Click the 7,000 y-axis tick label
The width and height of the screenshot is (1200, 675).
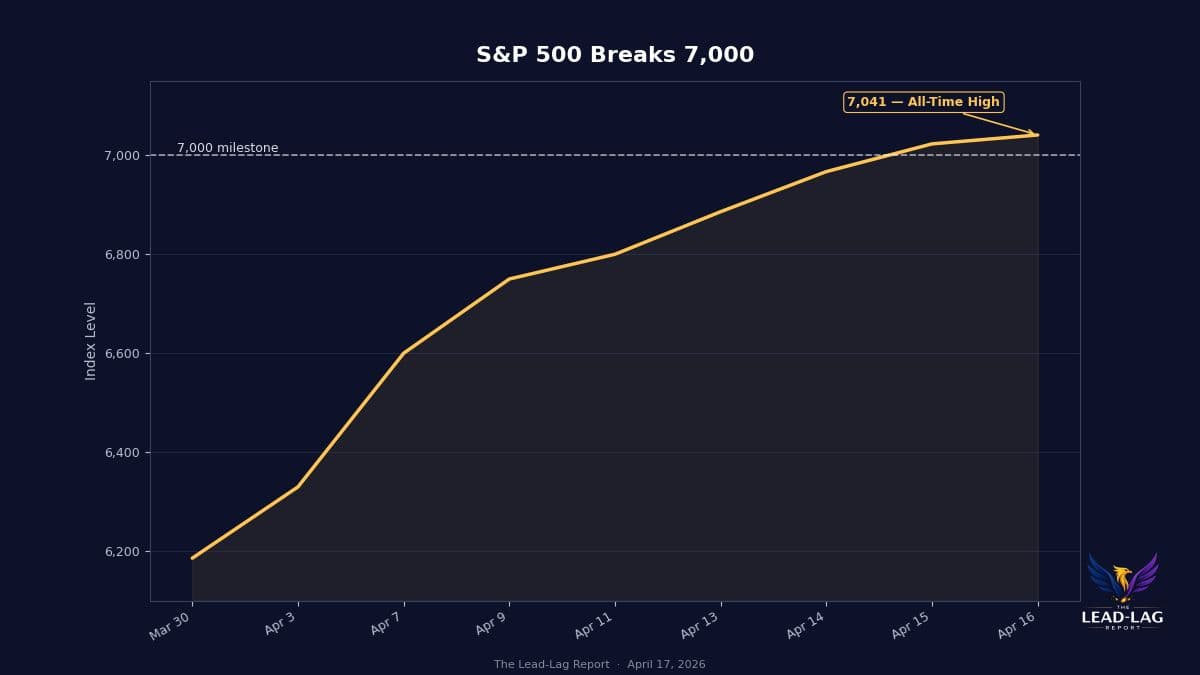(120, 155)
